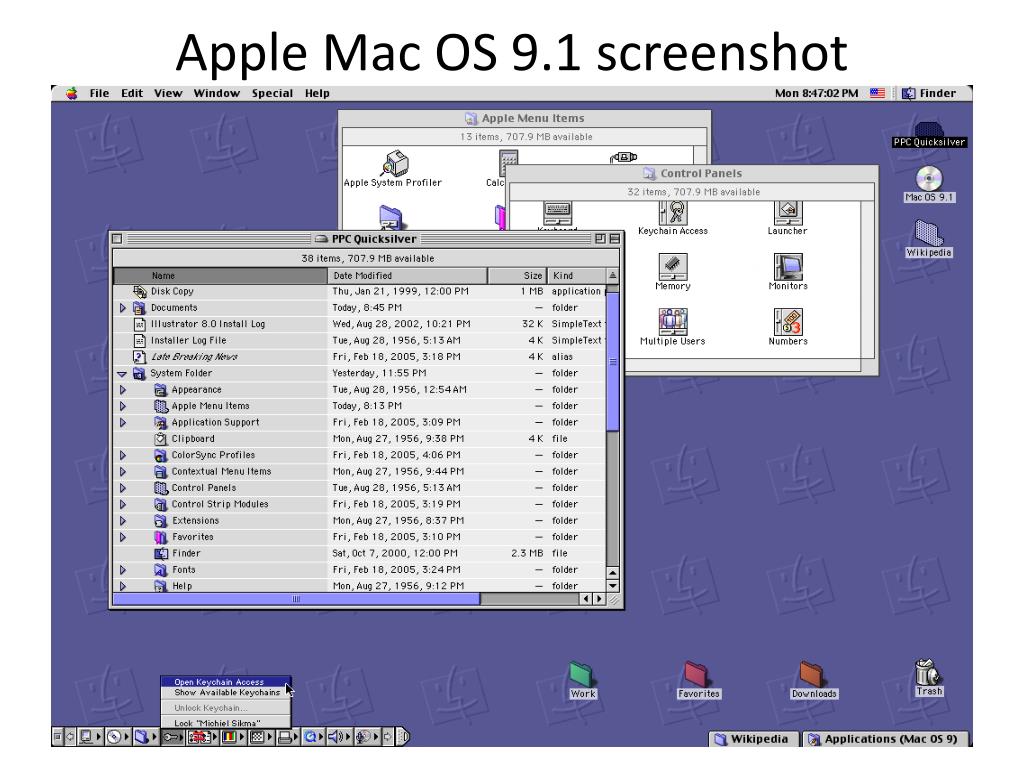1024x768 pixels.
Task: Open the Special menu
Action: coord(272,93)
